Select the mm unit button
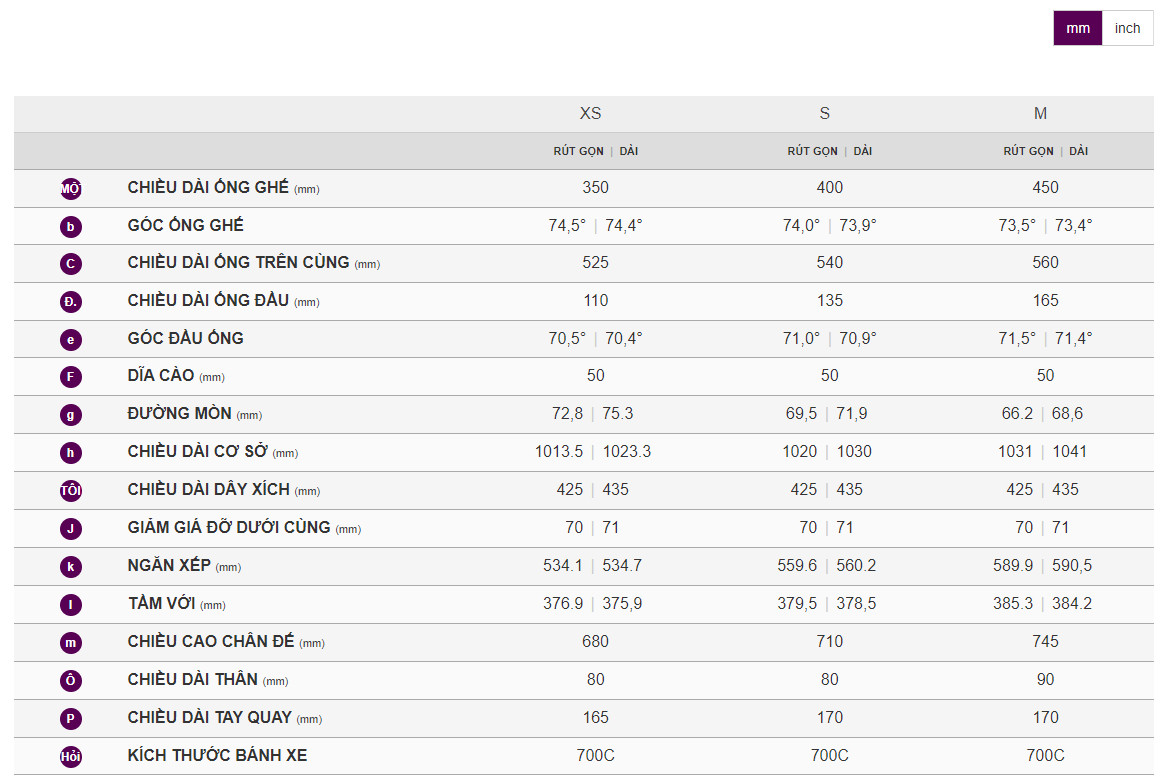Viewport: 1169px width, 784px height. (x=1077, y=28)
